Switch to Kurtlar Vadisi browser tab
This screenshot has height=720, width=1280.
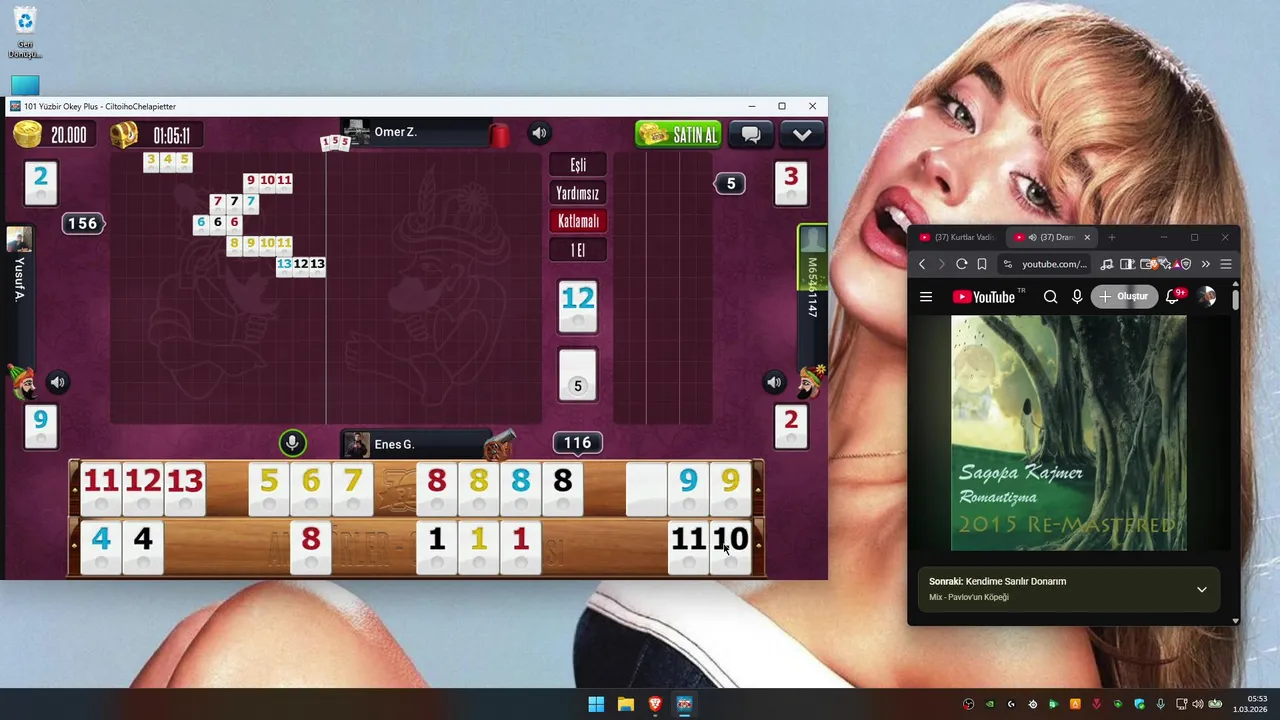click(x=957, y=238)
